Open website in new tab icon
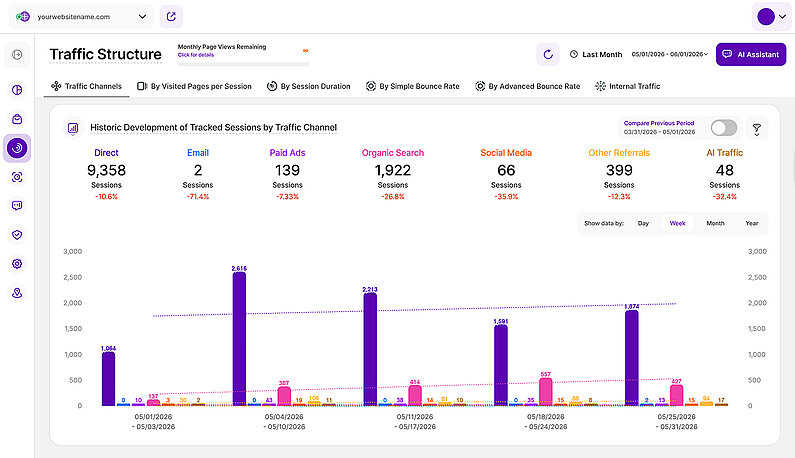This screenshot has width=795, height=458. click(x=171, y=17)
